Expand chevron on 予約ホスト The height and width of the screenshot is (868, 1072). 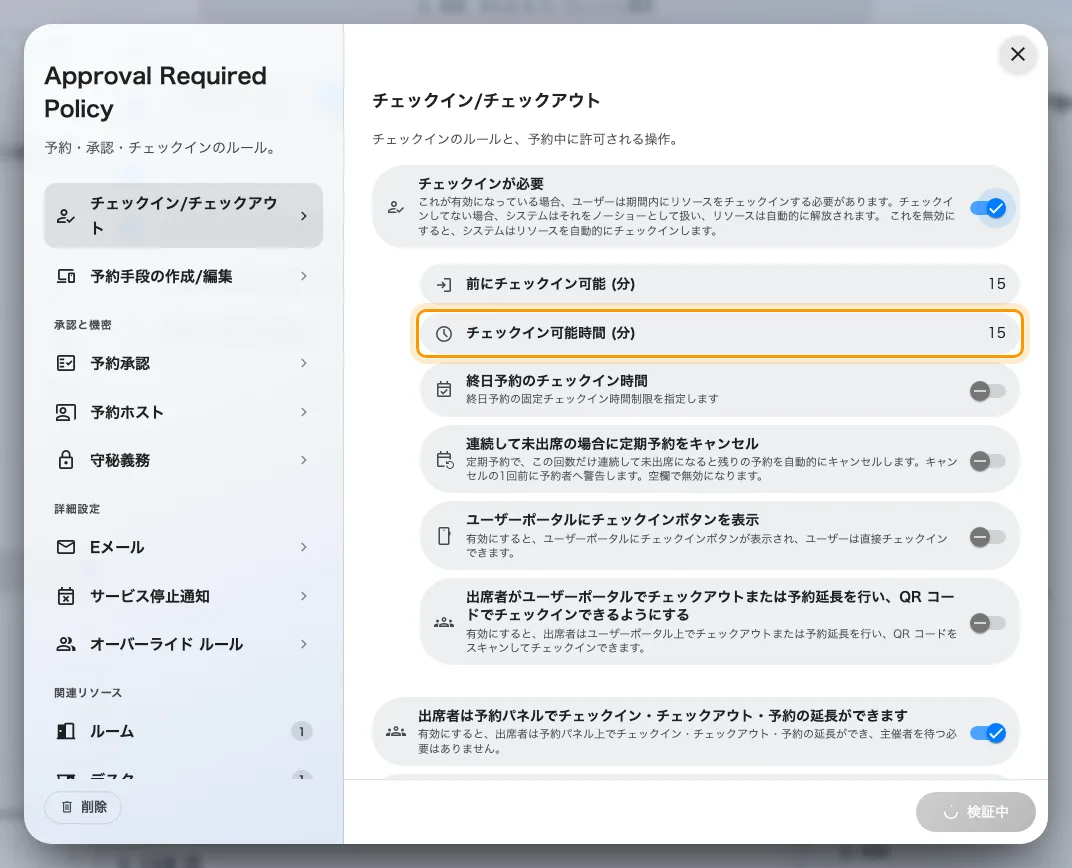tap(304, 412)
